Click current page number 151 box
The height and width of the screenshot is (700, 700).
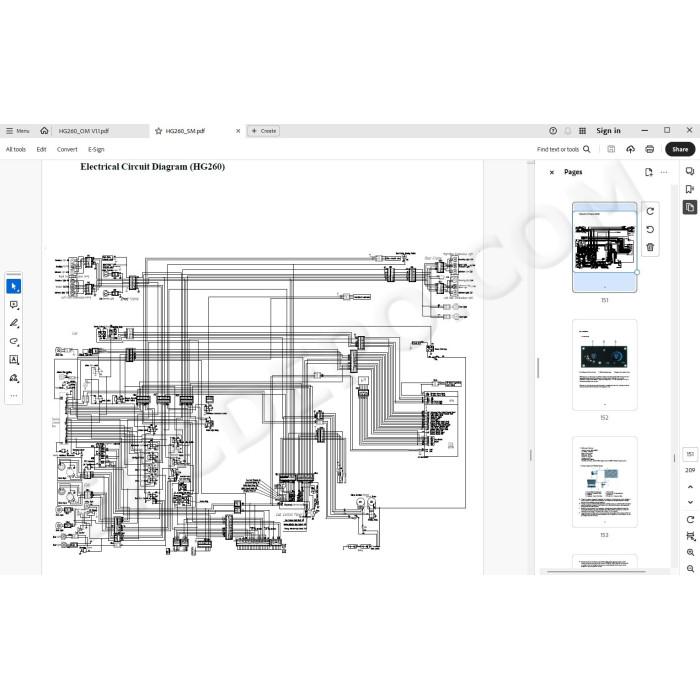690,454
